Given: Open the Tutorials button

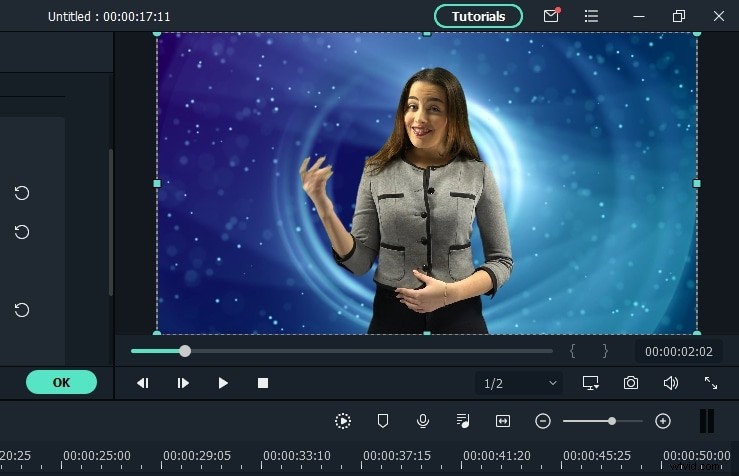Looking at the screenshot, I should tap(478, 16).
